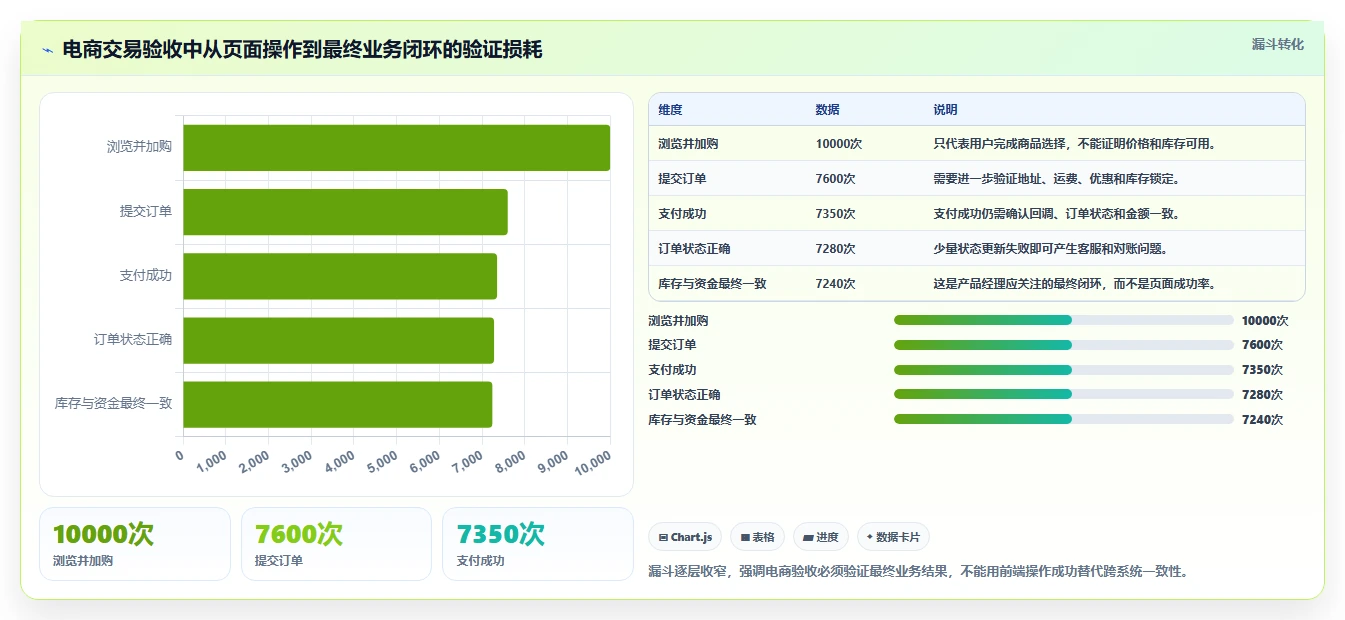Click the 订单状态正确 label on the chart axis
The image size is (1345, 620).
(133, 340)
